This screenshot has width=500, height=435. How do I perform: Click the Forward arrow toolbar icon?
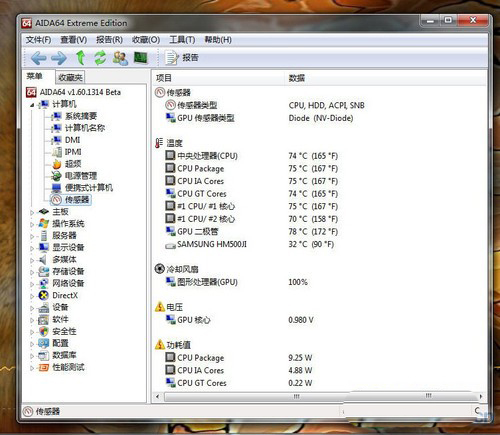click(x=59, y=58)
